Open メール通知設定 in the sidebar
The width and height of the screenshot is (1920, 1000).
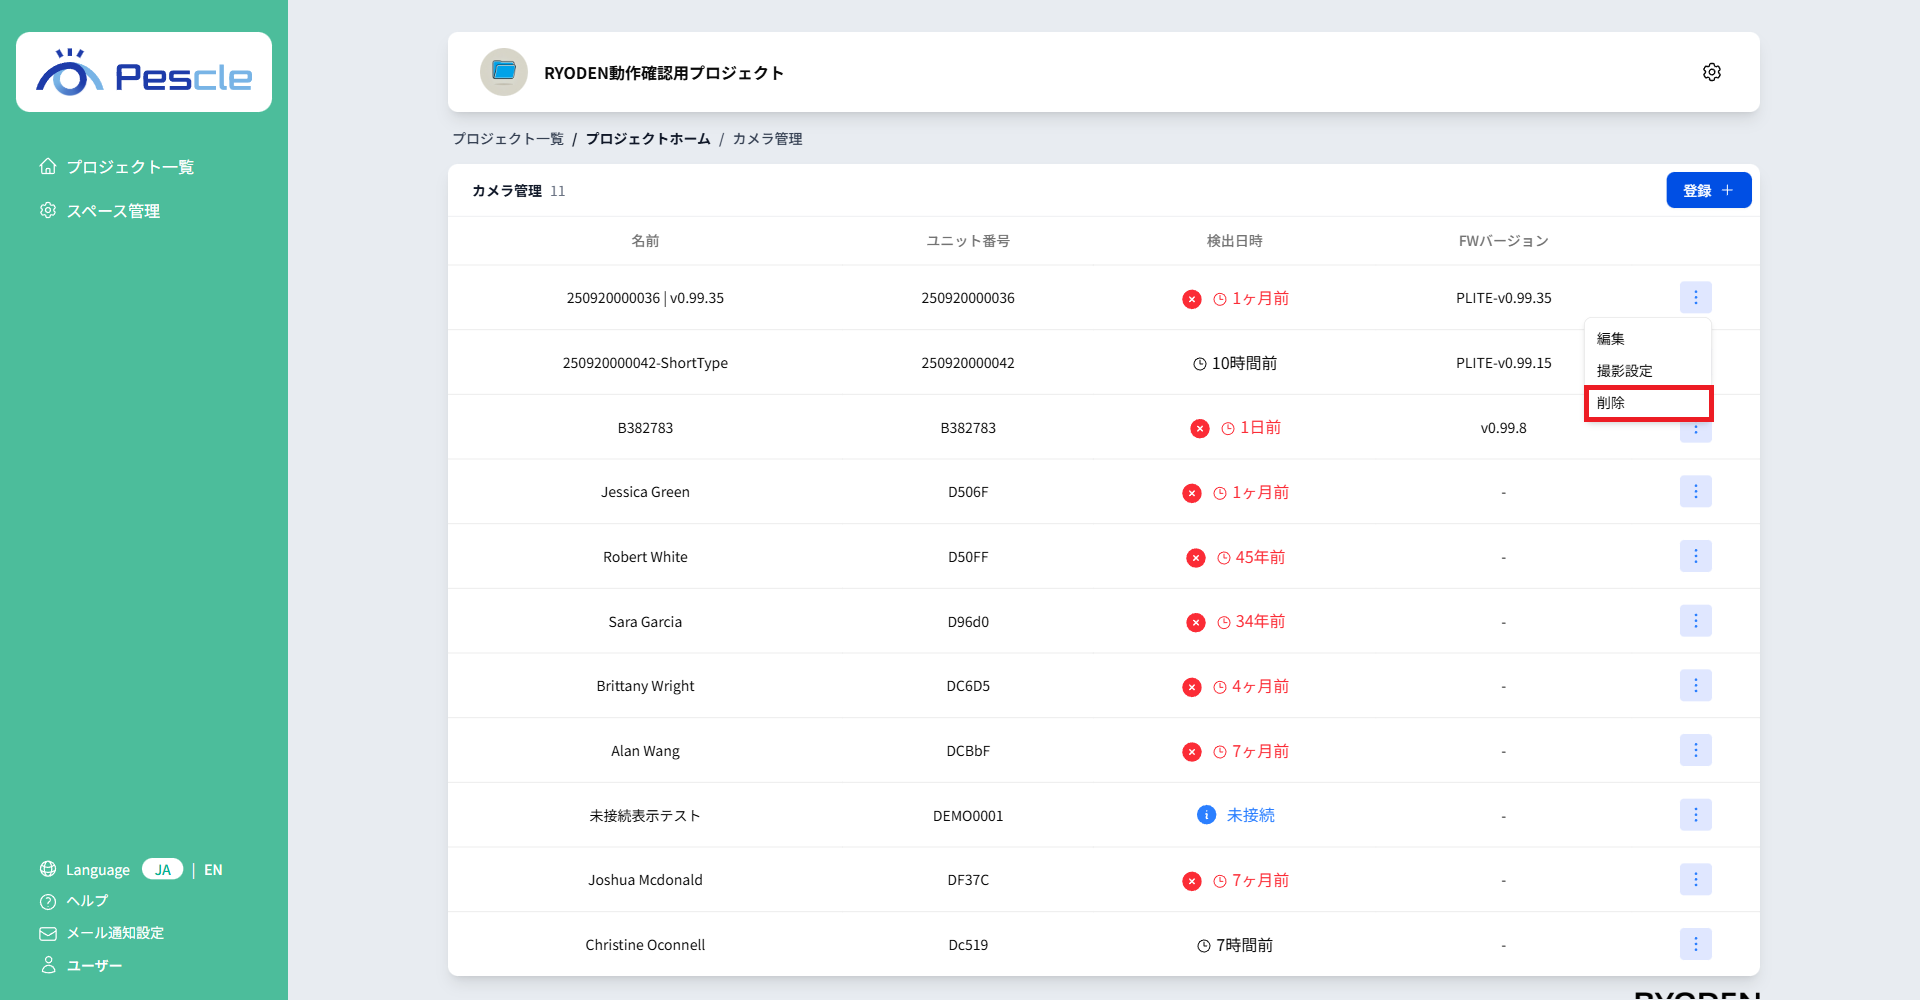pyautogui.click(x=115, y=933)
